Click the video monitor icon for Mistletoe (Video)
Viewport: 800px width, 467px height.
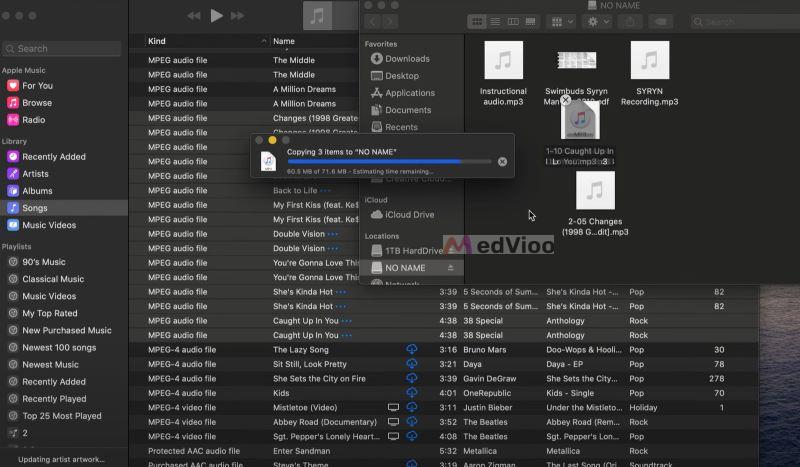coord(393,407)
